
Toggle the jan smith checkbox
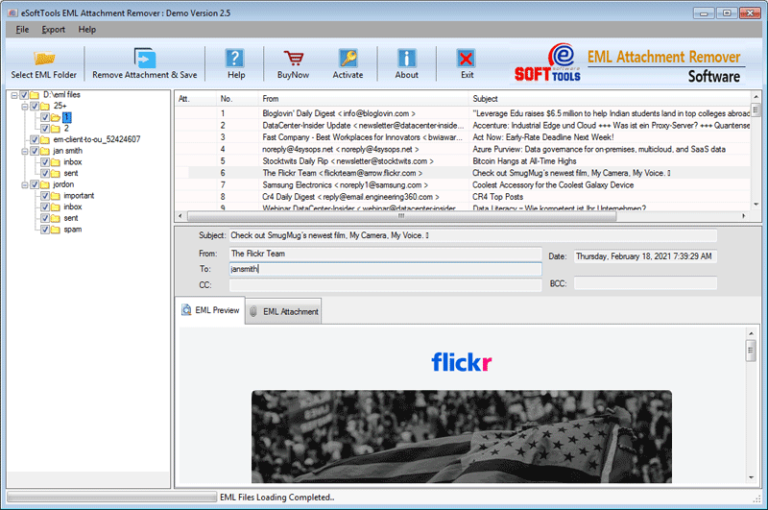coord(34,151)
